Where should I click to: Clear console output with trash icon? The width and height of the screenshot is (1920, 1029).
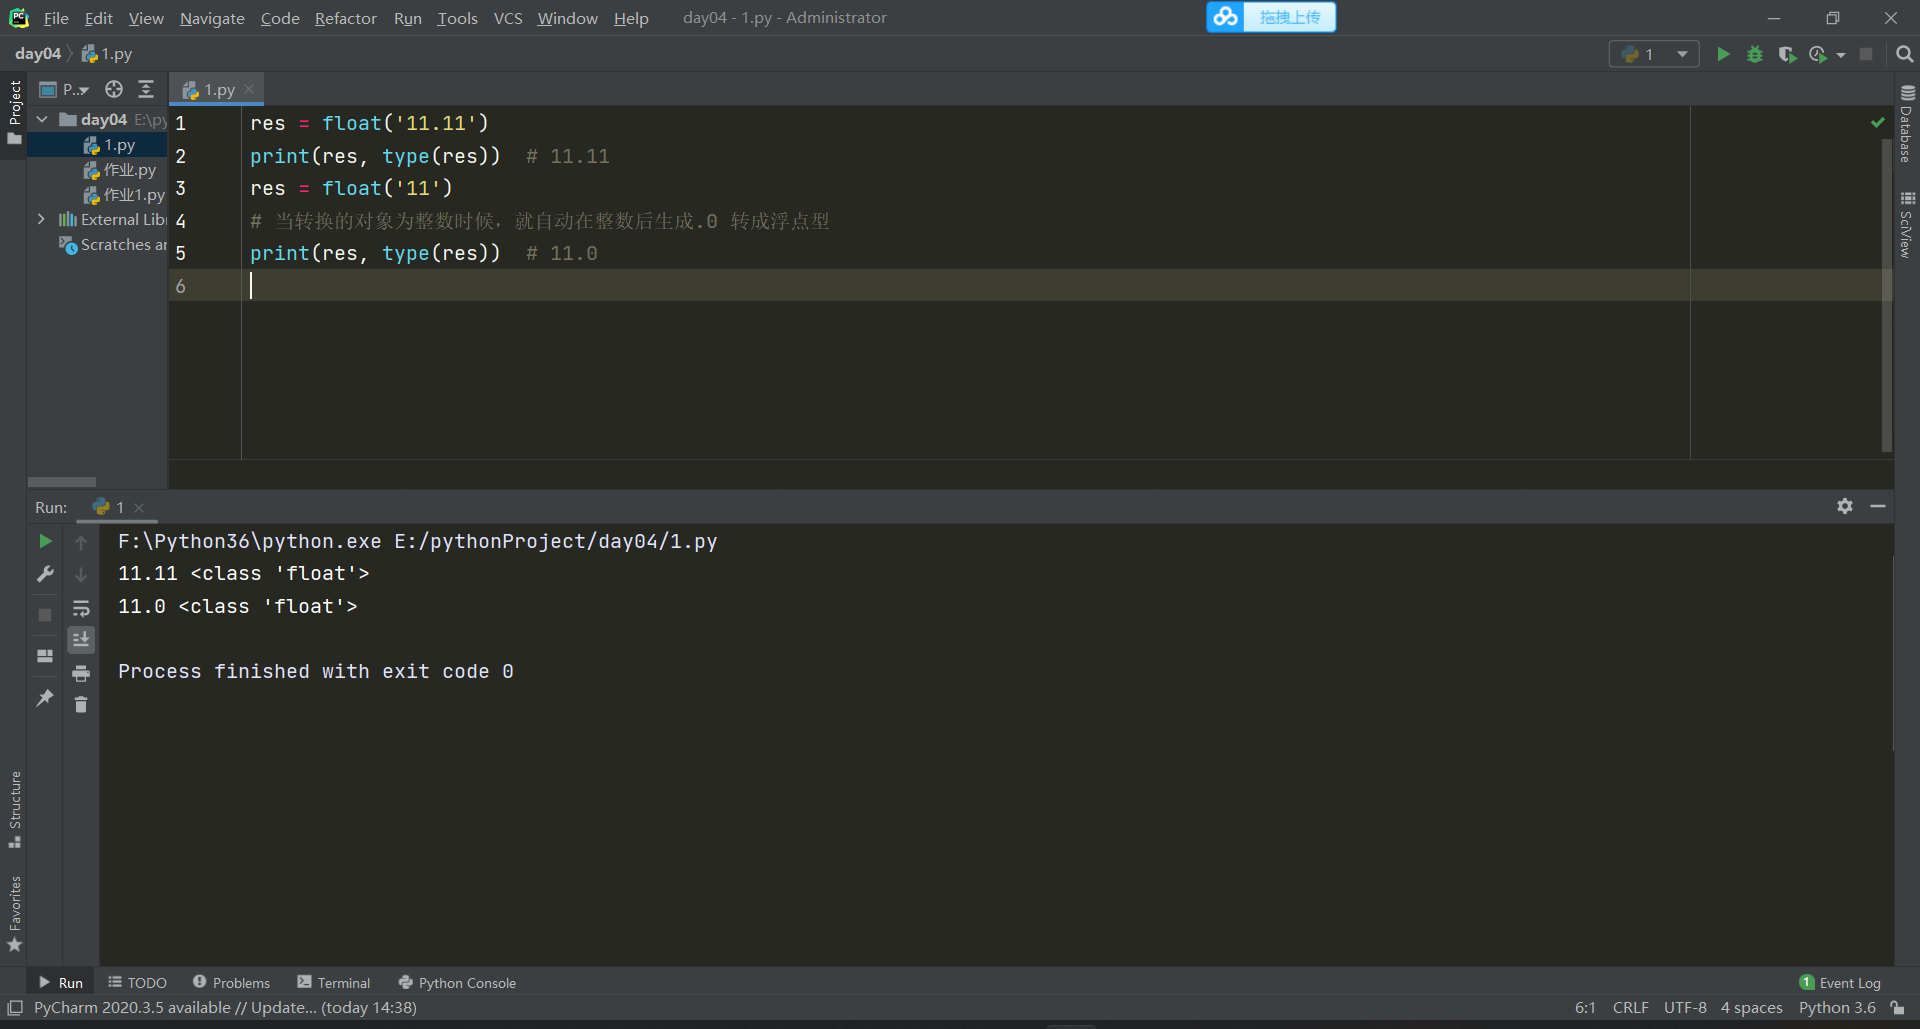click(81, 705)
